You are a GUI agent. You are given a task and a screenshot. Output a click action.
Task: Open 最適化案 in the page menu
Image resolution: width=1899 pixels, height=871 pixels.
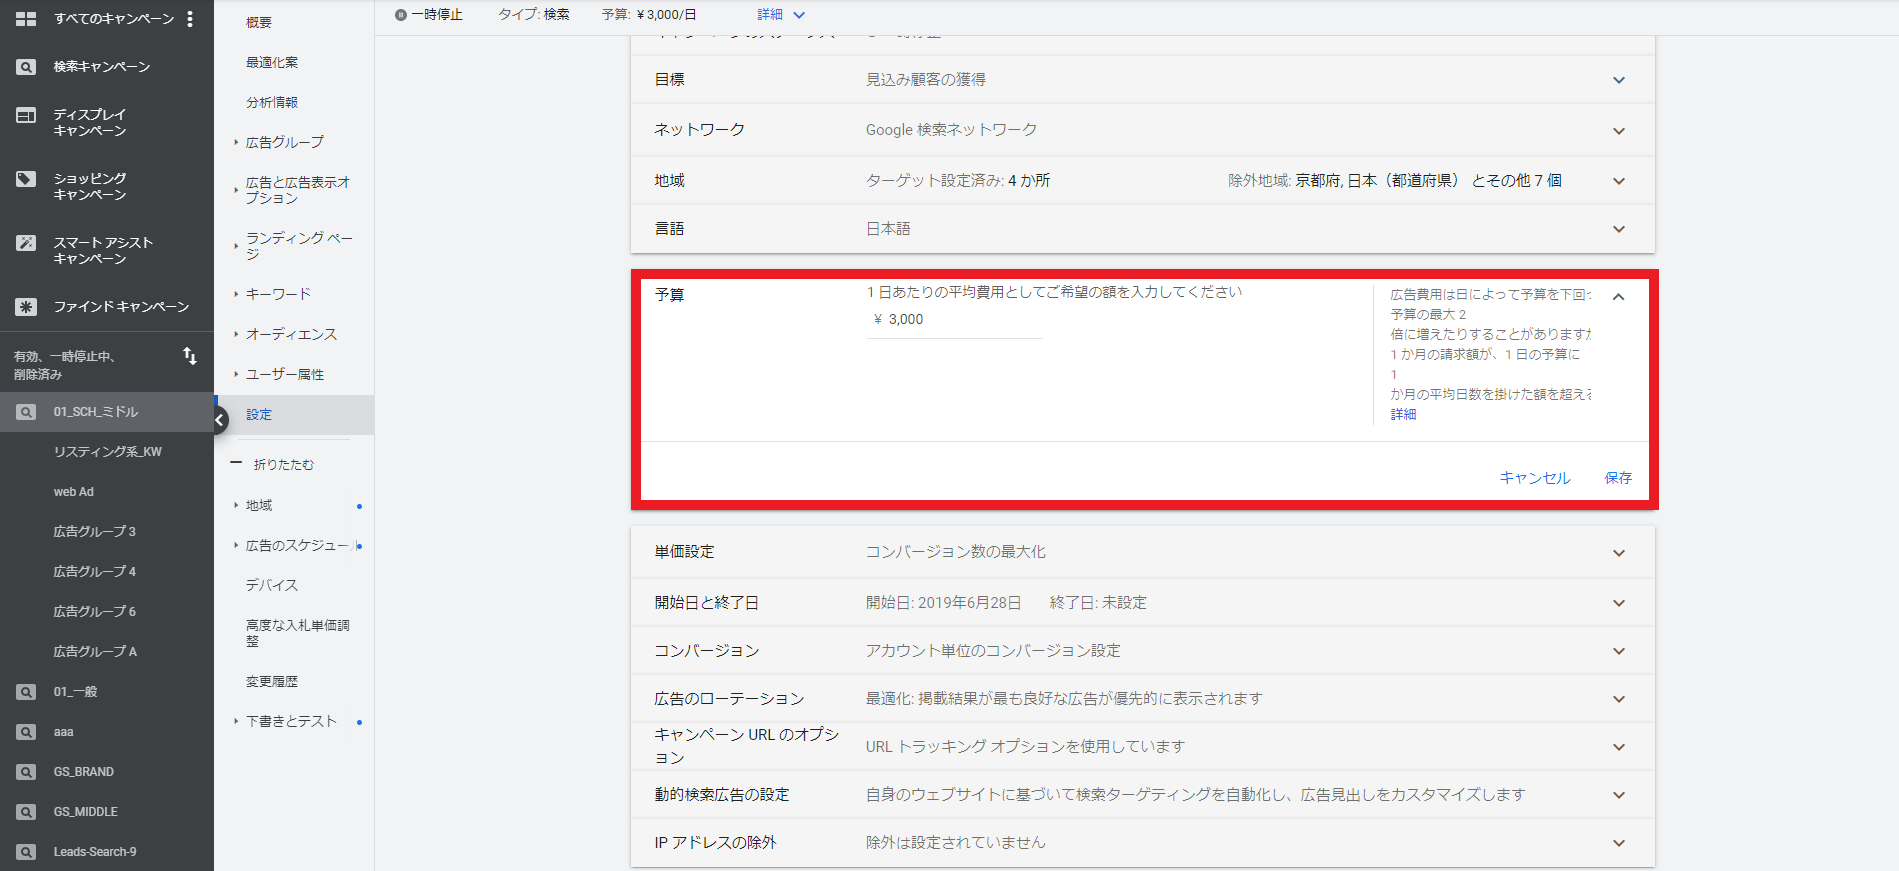point(272,62)
